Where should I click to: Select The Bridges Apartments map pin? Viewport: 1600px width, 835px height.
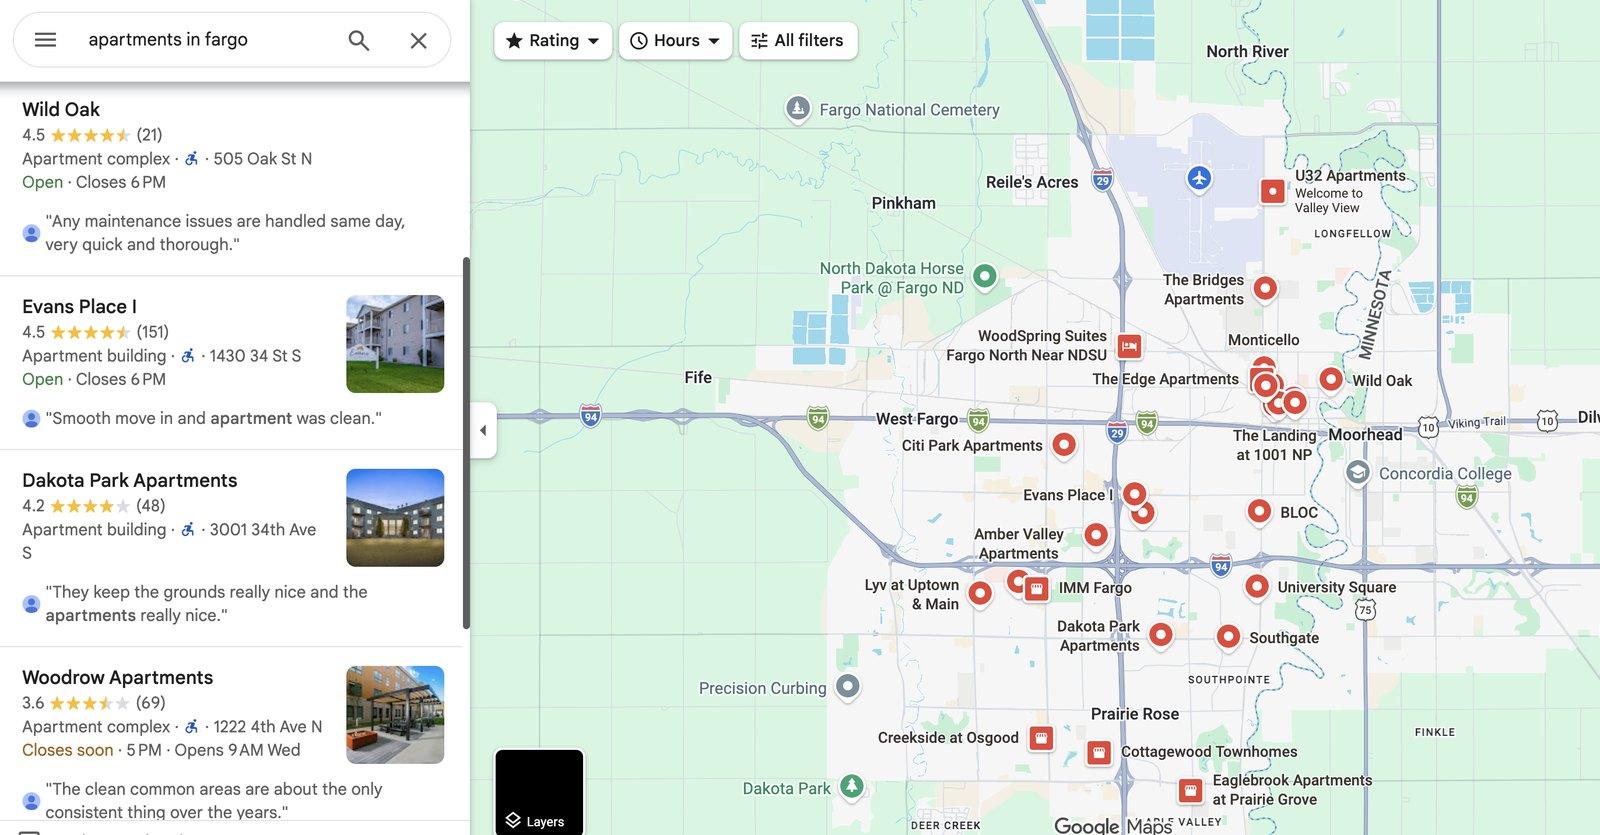click(1265, 288)
